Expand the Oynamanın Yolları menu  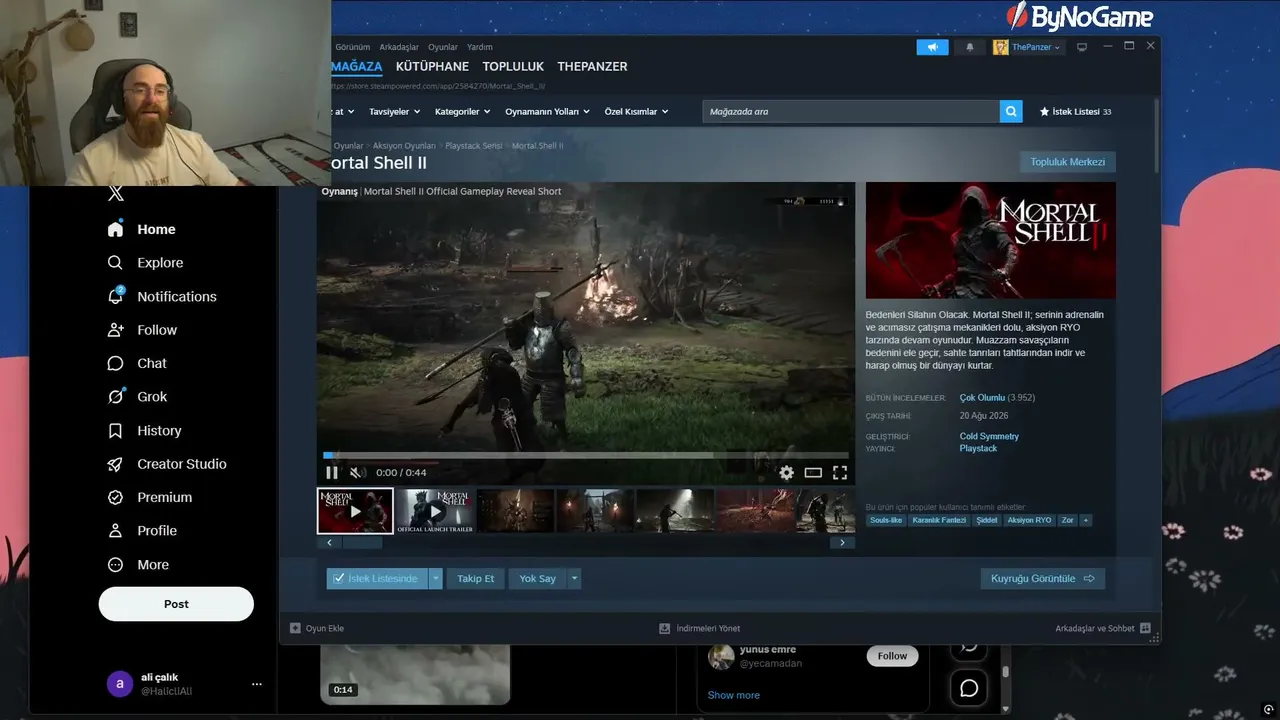point(548,112)
